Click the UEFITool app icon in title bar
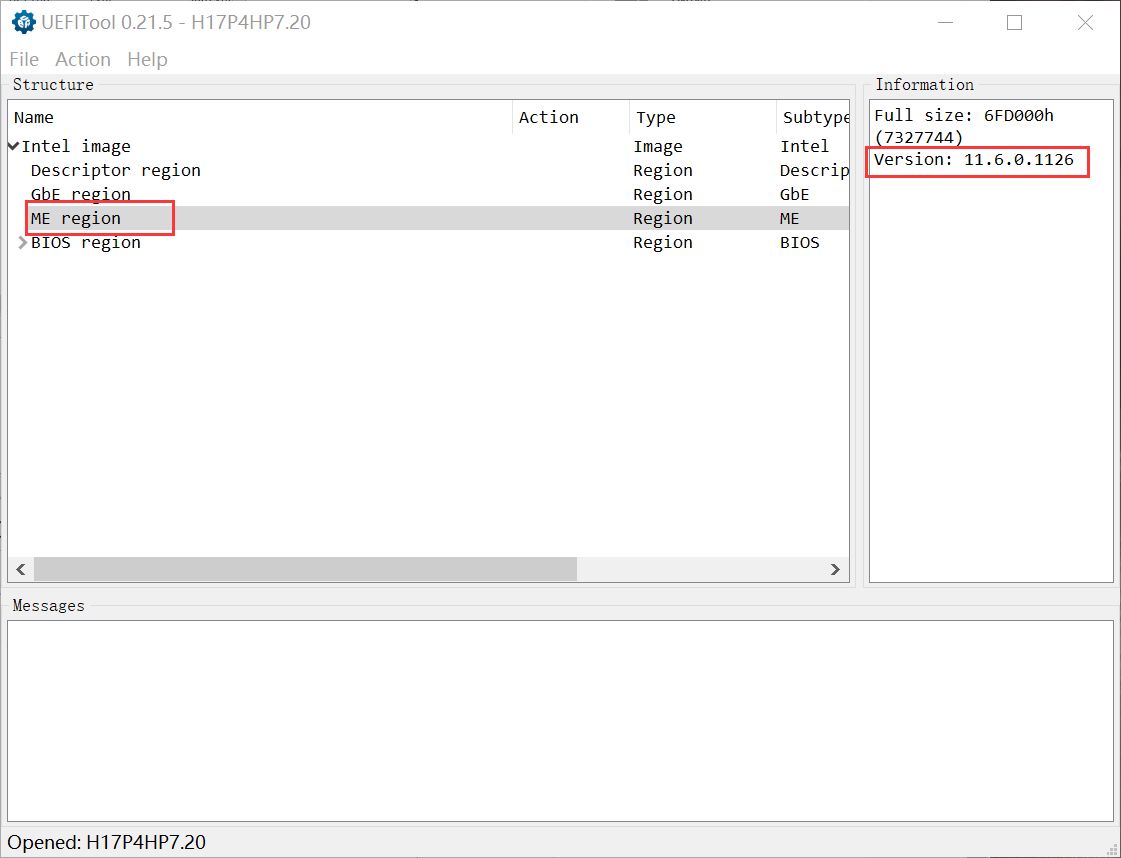1121x858 pixels. pos(24,22)
